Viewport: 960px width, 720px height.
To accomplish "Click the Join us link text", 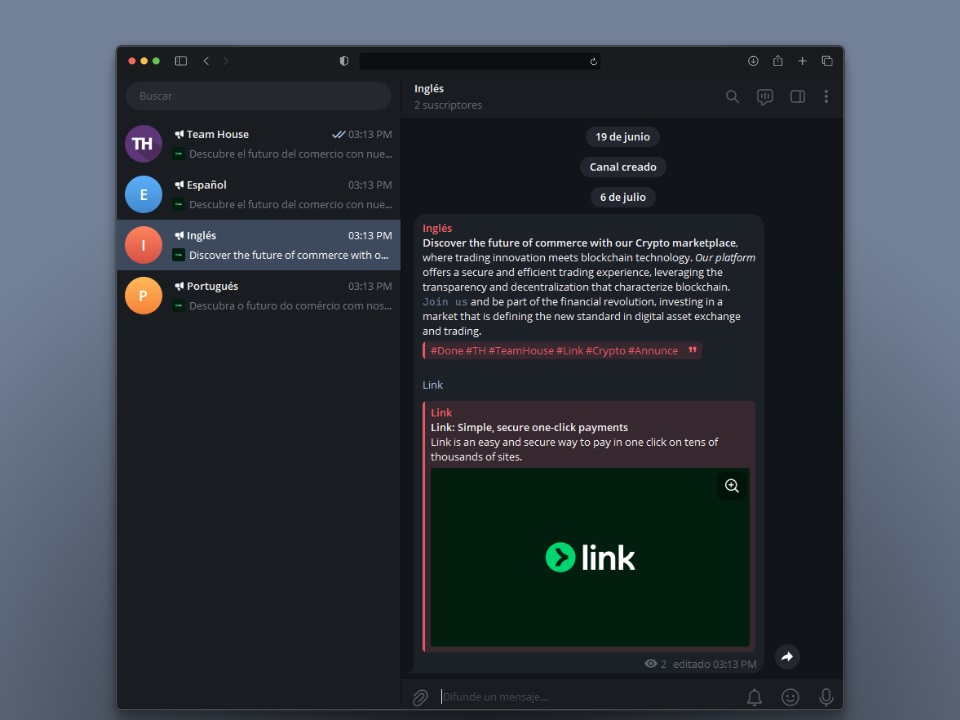I will [445, 302].
